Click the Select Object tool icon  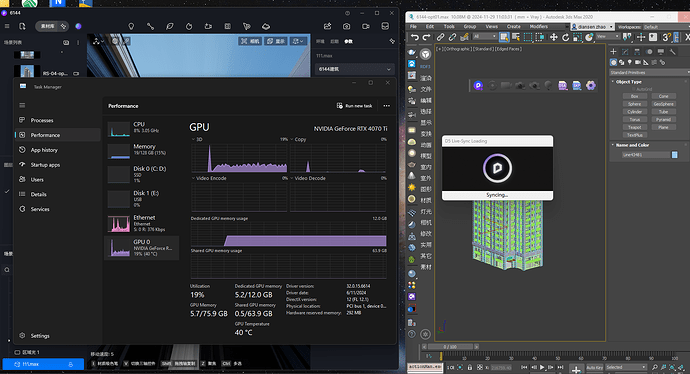(504, 37)
